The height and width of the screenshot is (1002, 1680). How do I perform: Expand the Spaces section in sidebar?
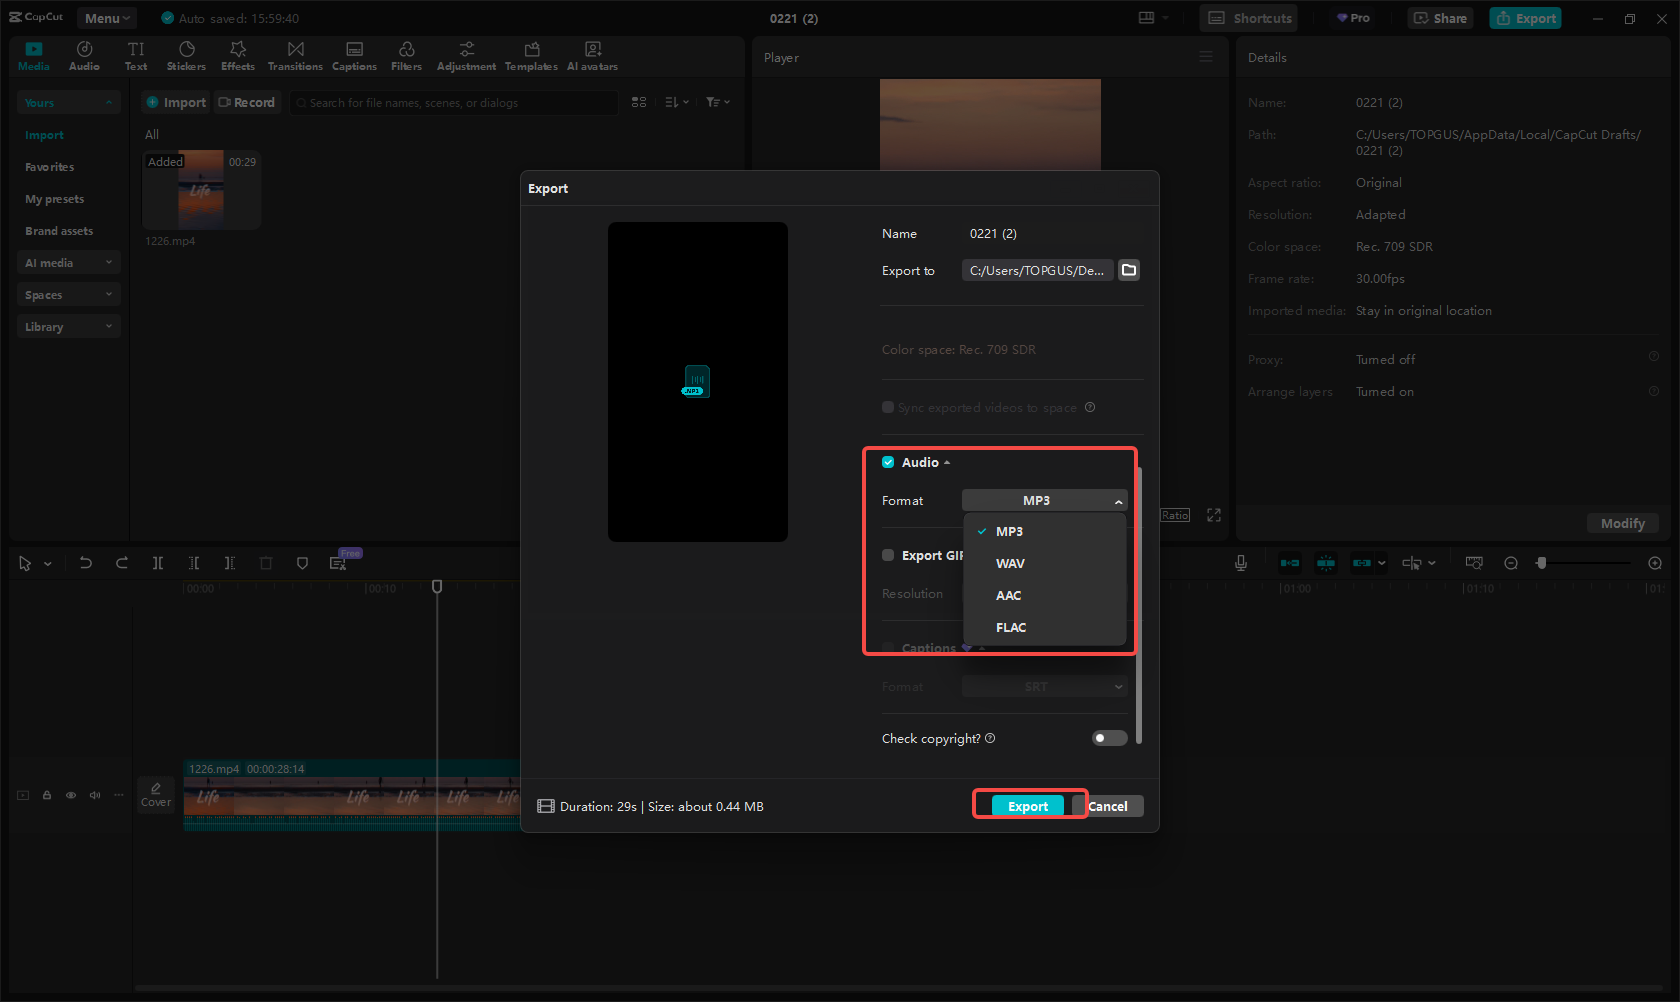(68, 294)
